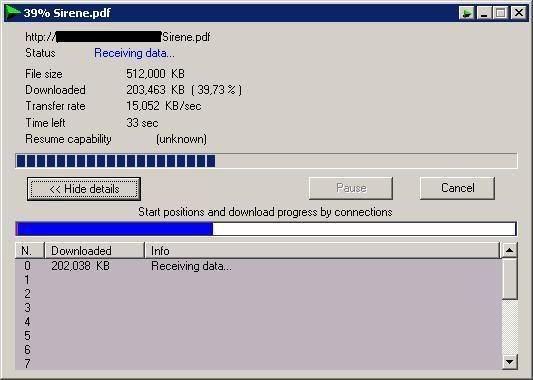Click the Sirene.pdf URL text
533x380 pixels.
[x=118, y=37]
